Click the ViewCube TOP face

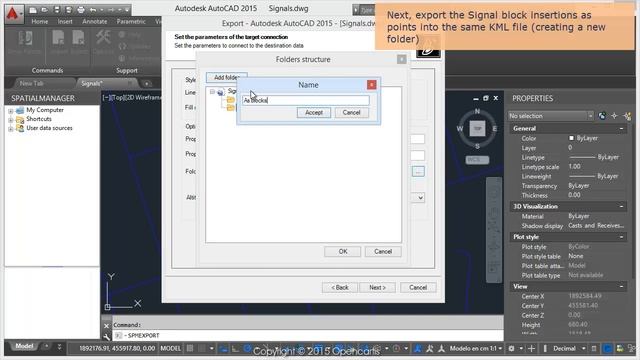coord(477,129)
